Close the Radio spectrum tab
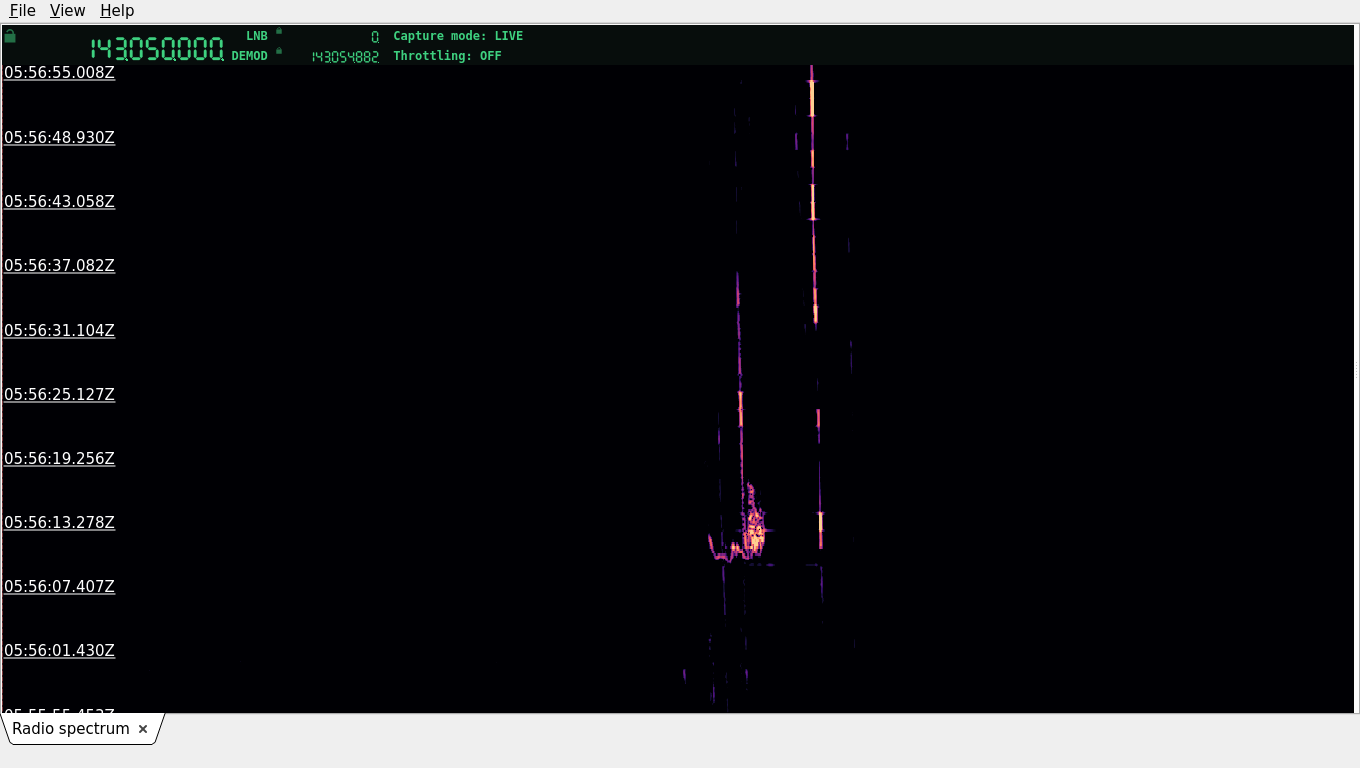This screenshot has width=1360, height=768. (143, 729)
